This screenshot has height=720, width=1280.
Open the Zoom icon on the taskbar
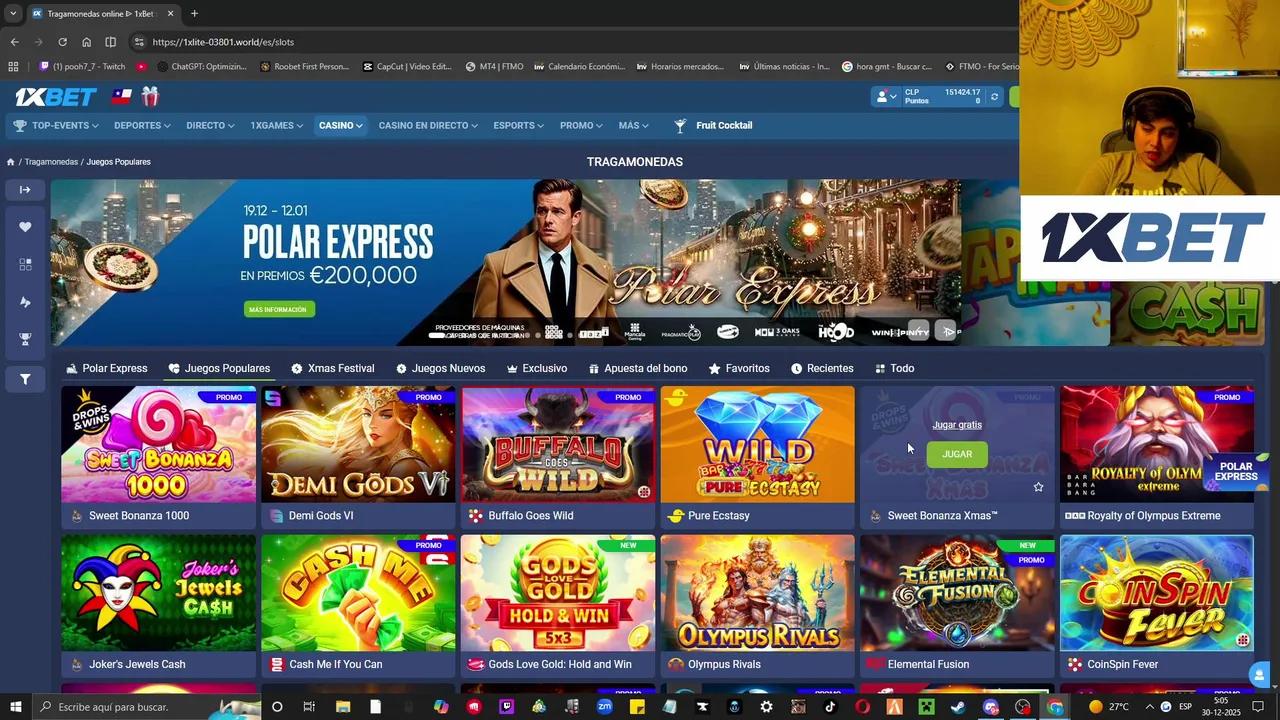tap(604, 707)
